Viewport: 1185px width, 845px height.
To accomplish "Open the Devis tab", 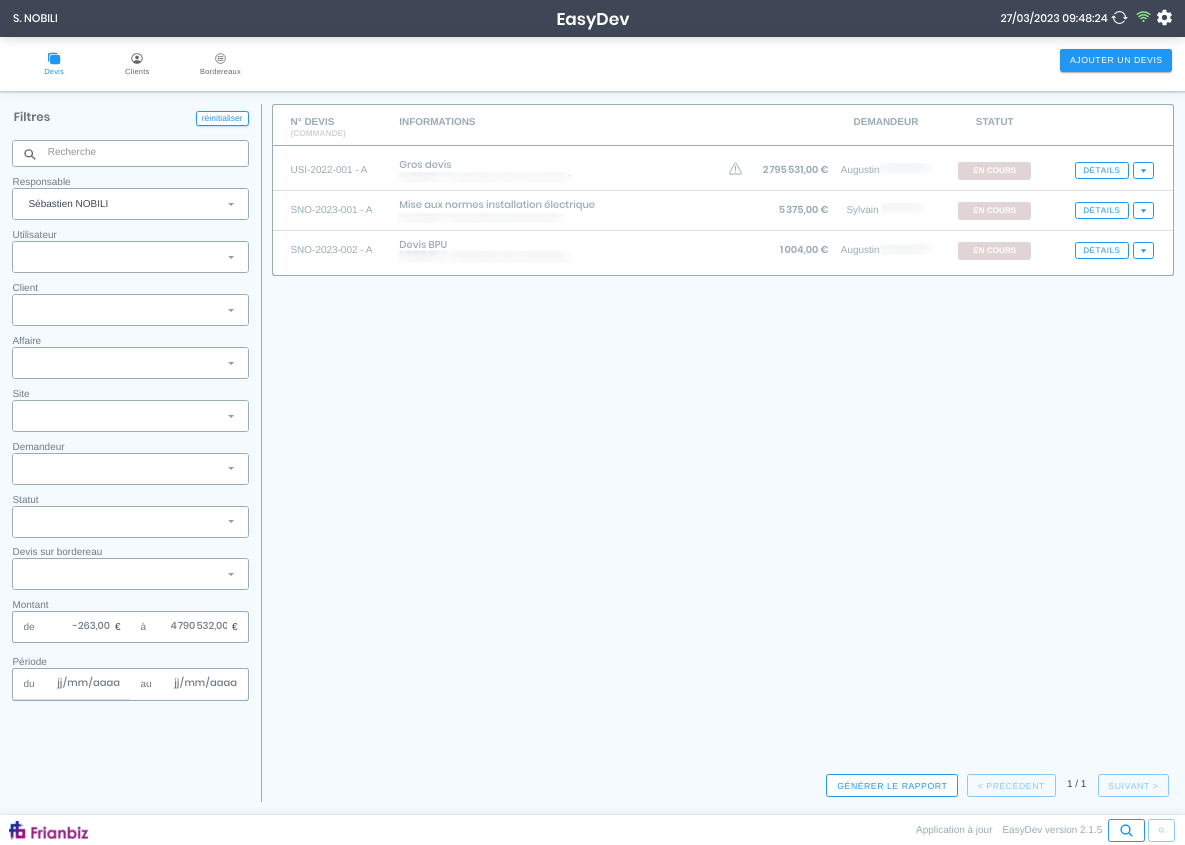I will [54, 63].
